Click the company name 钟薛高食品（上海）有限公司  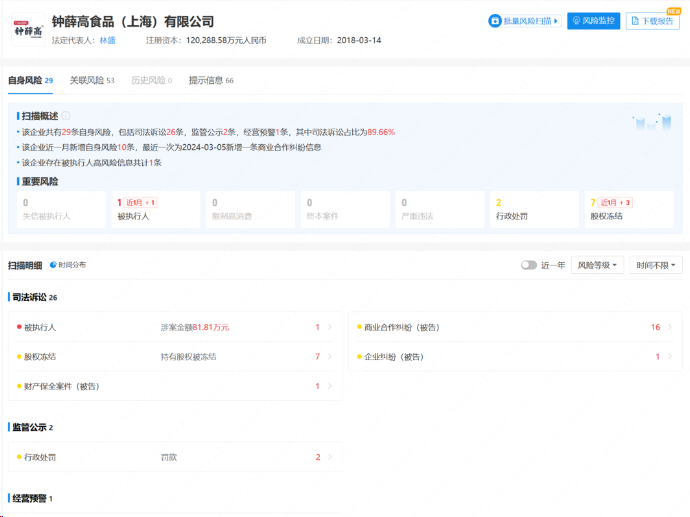pyautogui.click(x=133, y=22)
